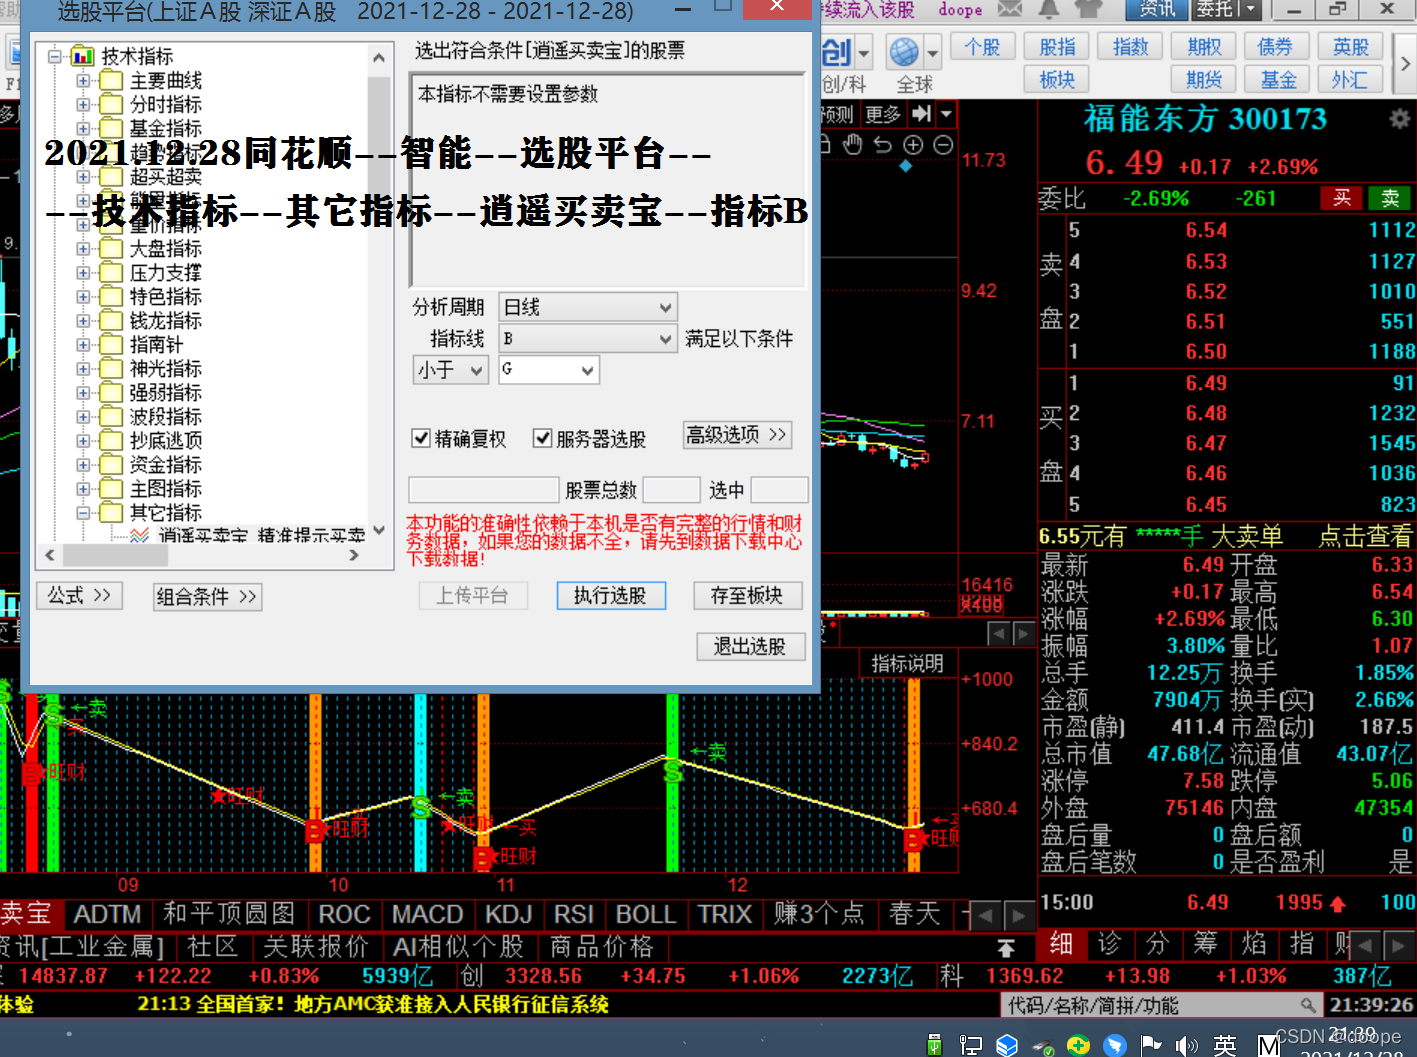Image resolution: width=1417 pixels, height=1057 pixels.
Task: Click the 个股 category button
Action: click(983, 47)
